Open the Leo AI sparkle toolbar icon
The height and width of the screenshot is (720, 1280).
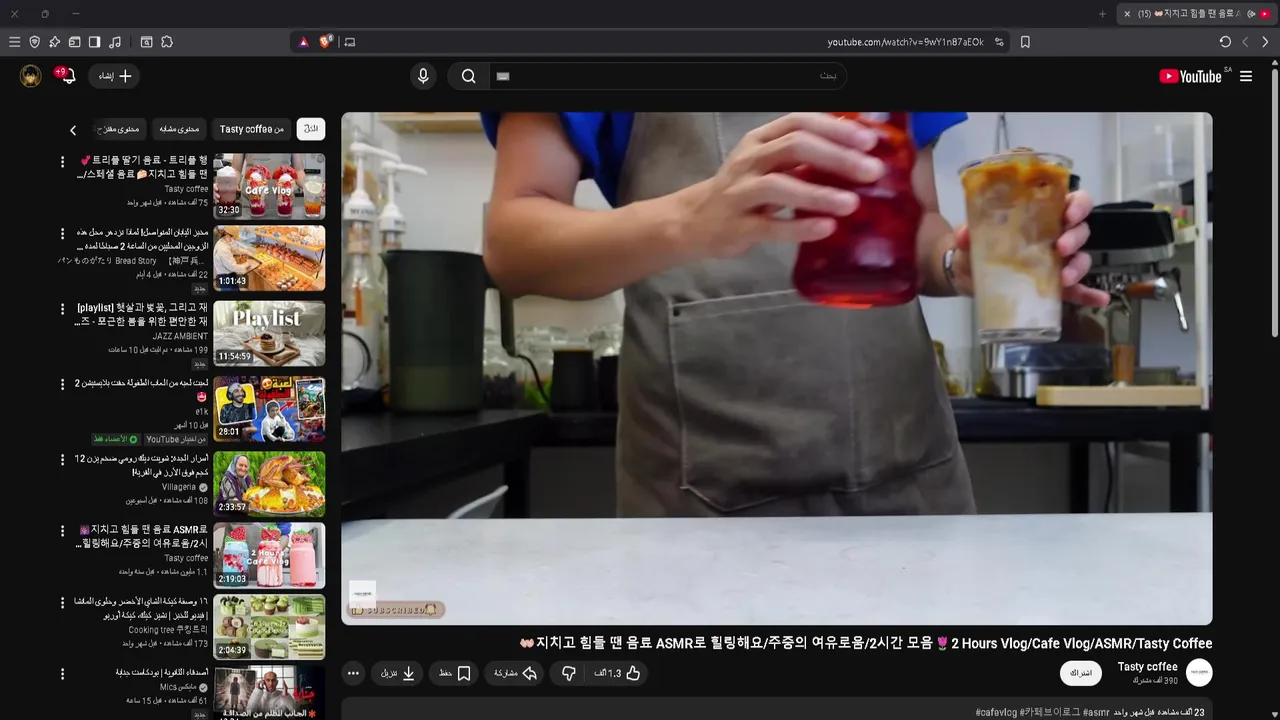[54, 42]
